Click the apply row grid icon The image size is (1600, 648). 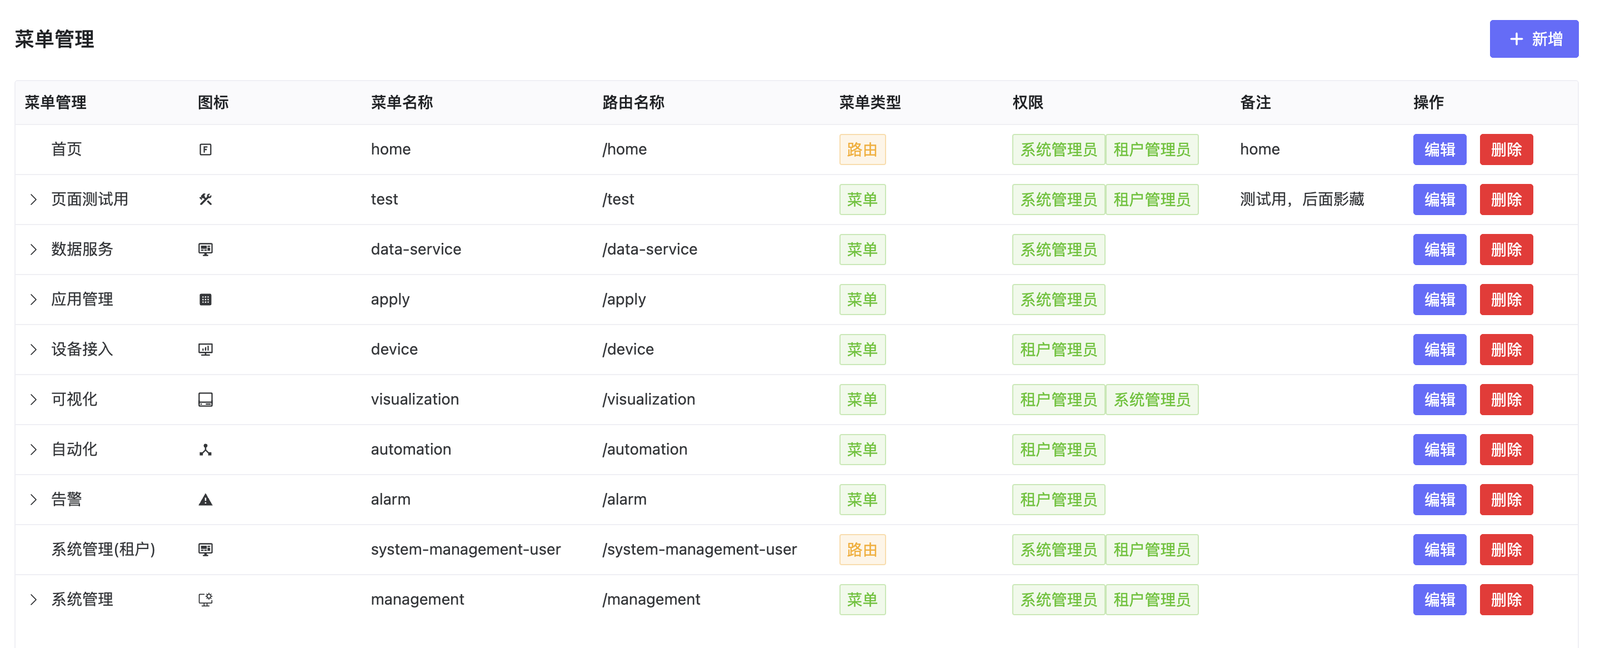(x=205, y=300)
